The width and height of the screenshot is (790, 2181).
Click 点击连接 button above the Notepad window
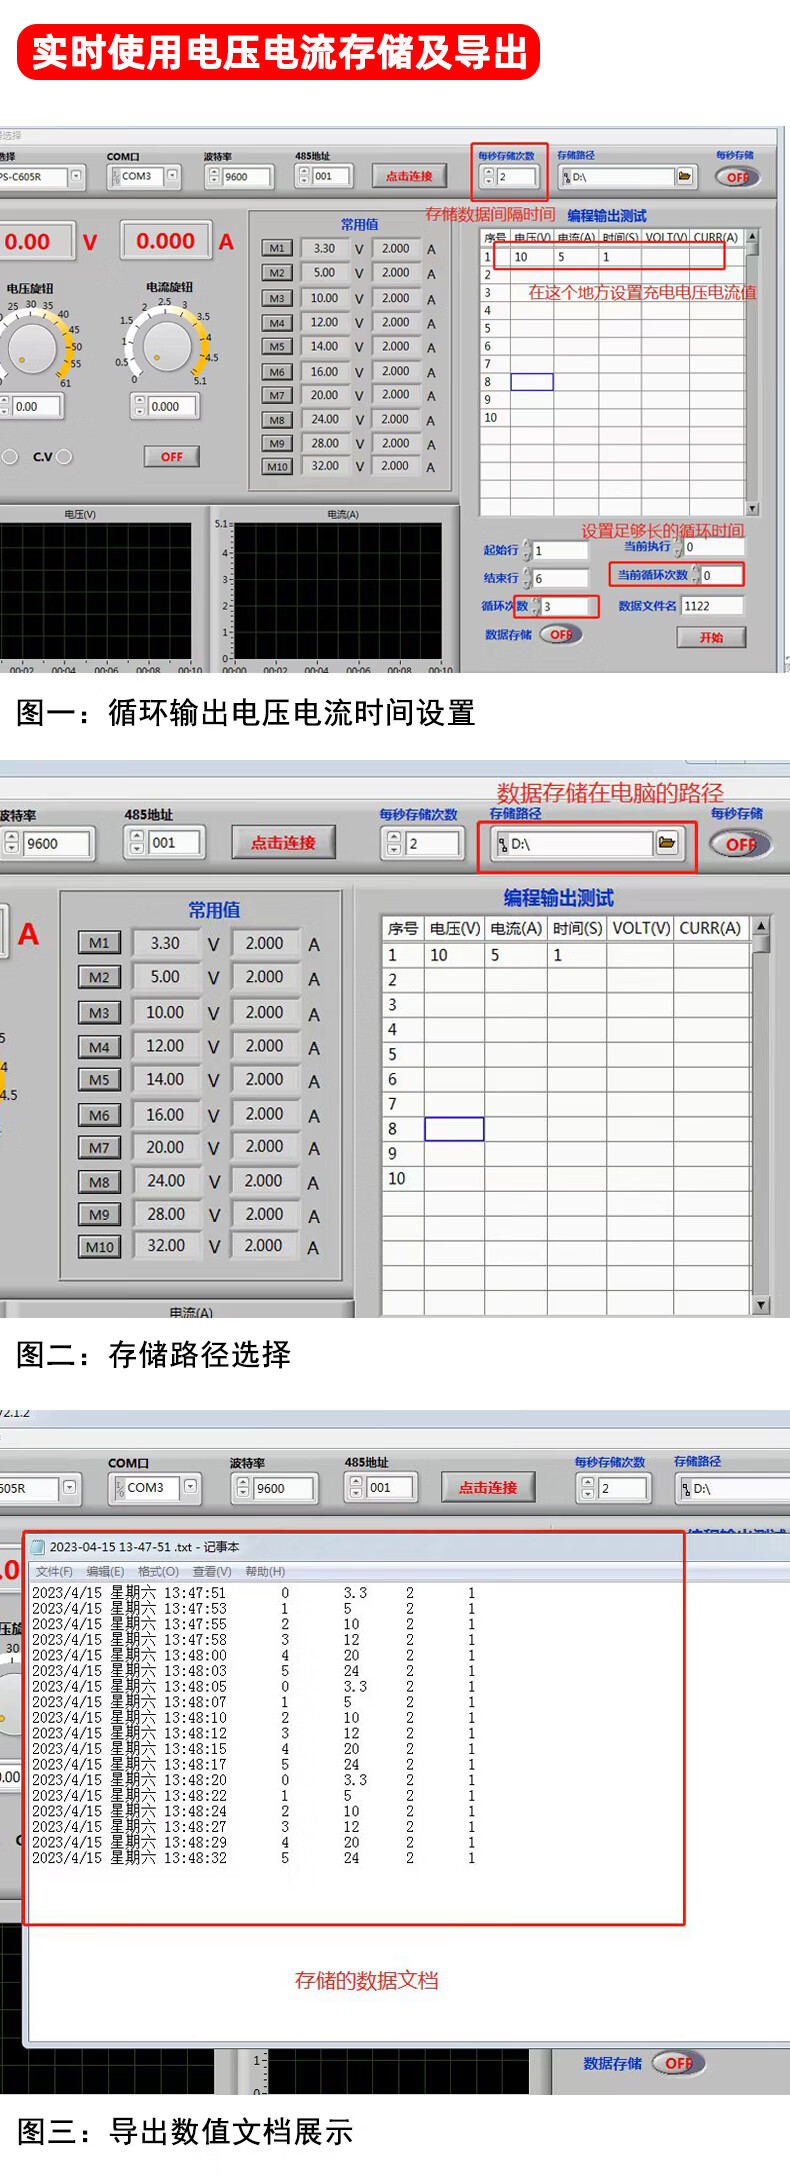click(x=488, y=1487)
